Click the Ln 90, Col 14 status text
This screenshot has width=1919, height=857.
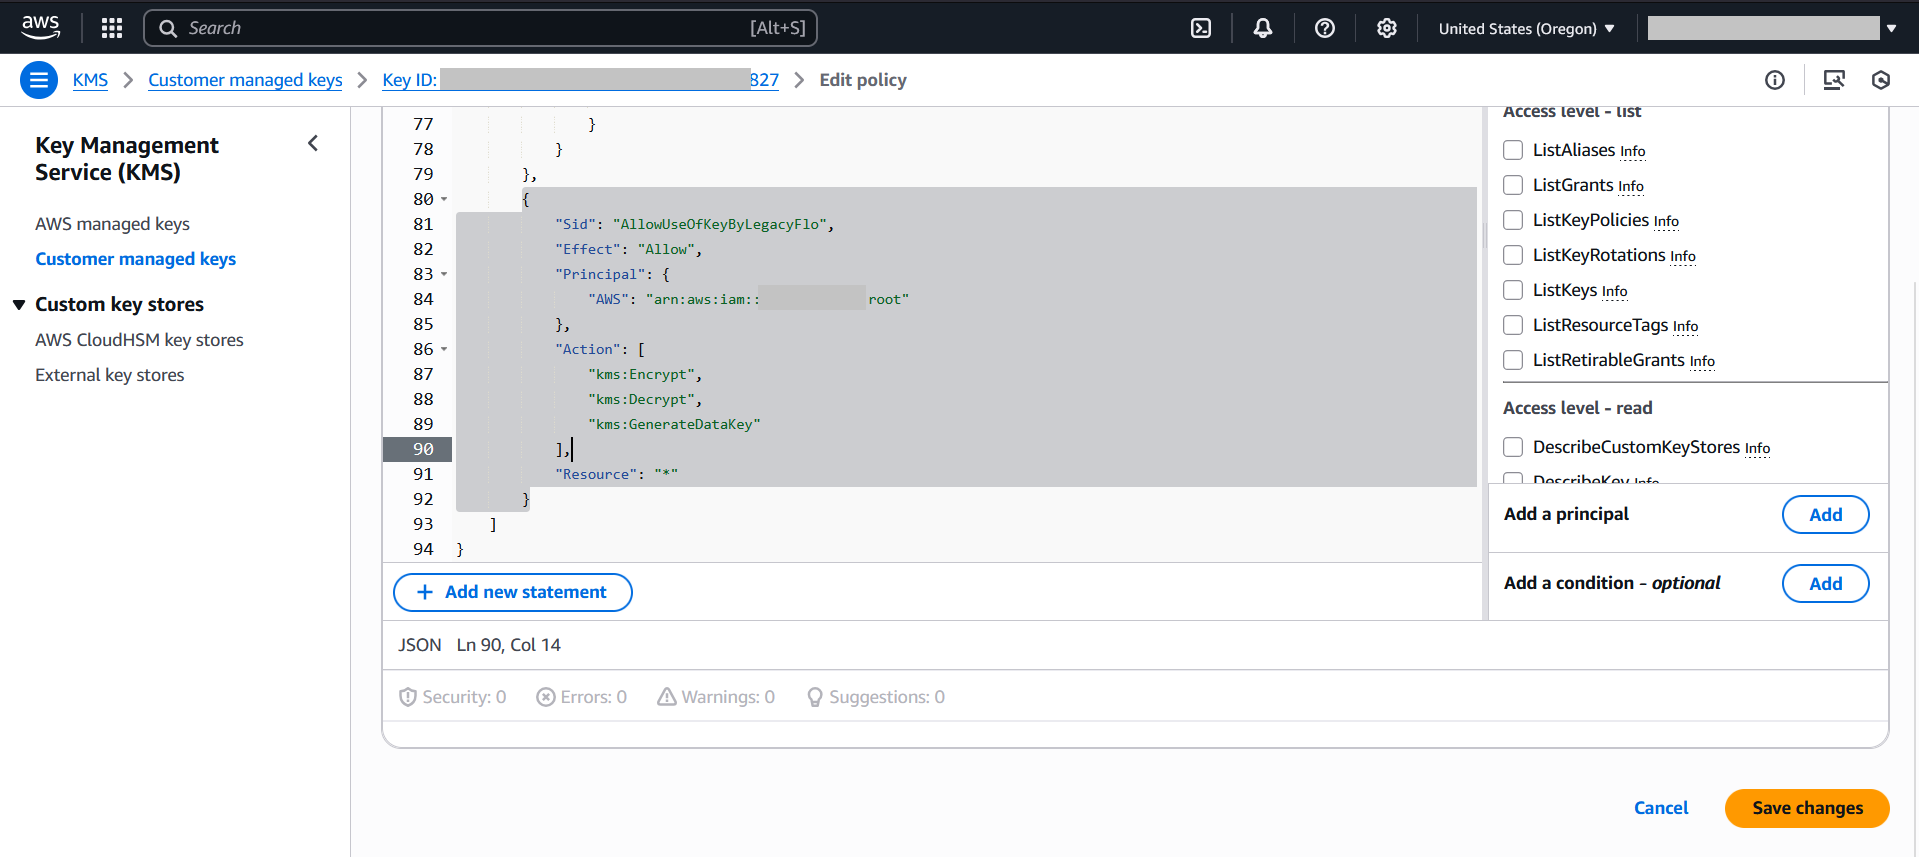pyautogui.click(x=508, y=645)
